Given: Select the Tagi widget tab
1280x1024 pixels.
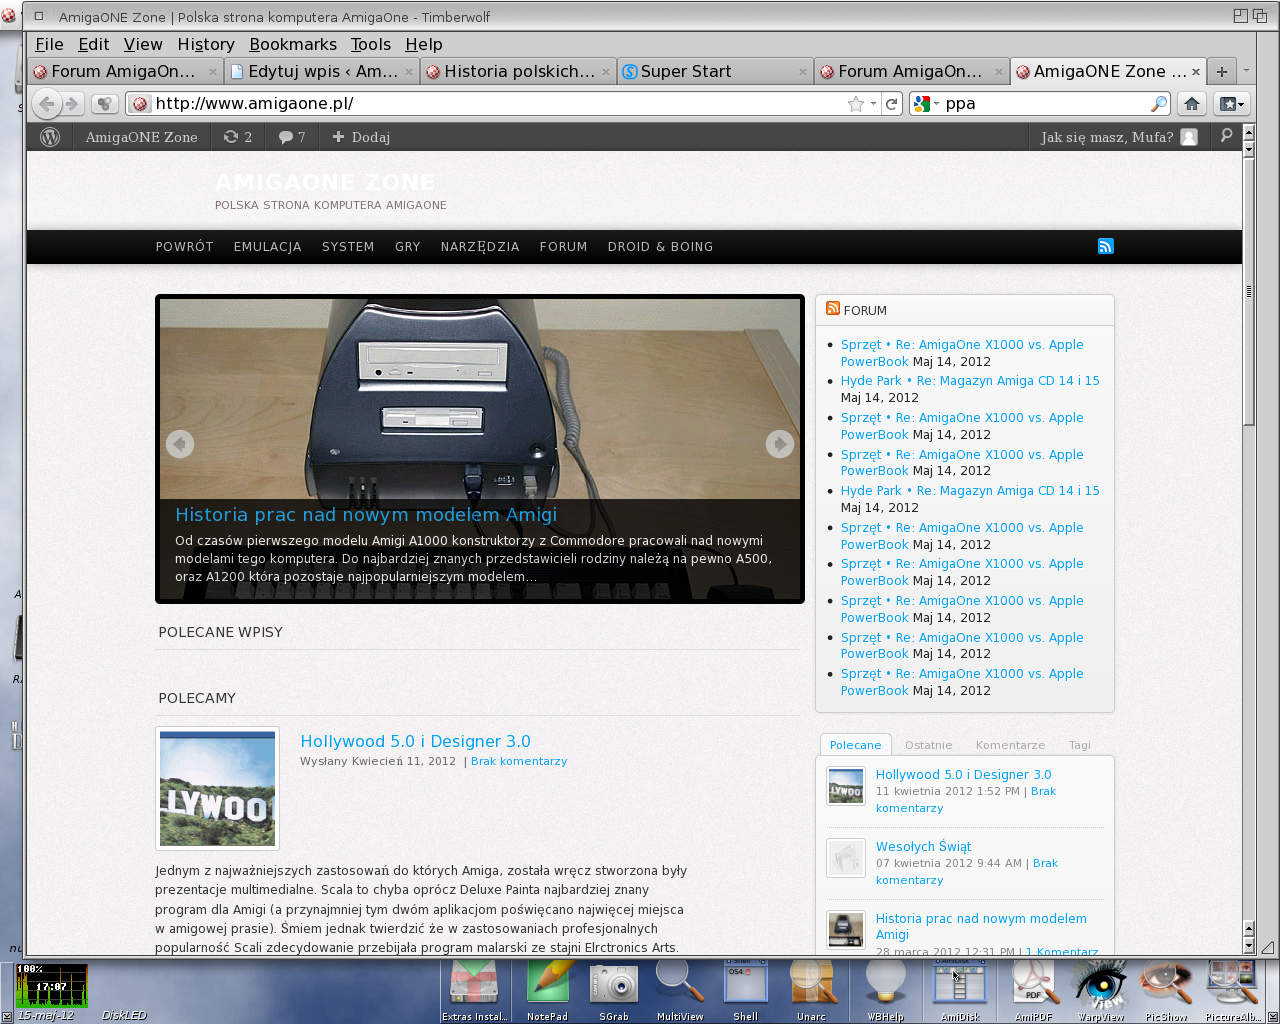Looking at the screenshot, I should pyautogui.click(x=1079, y=745).
